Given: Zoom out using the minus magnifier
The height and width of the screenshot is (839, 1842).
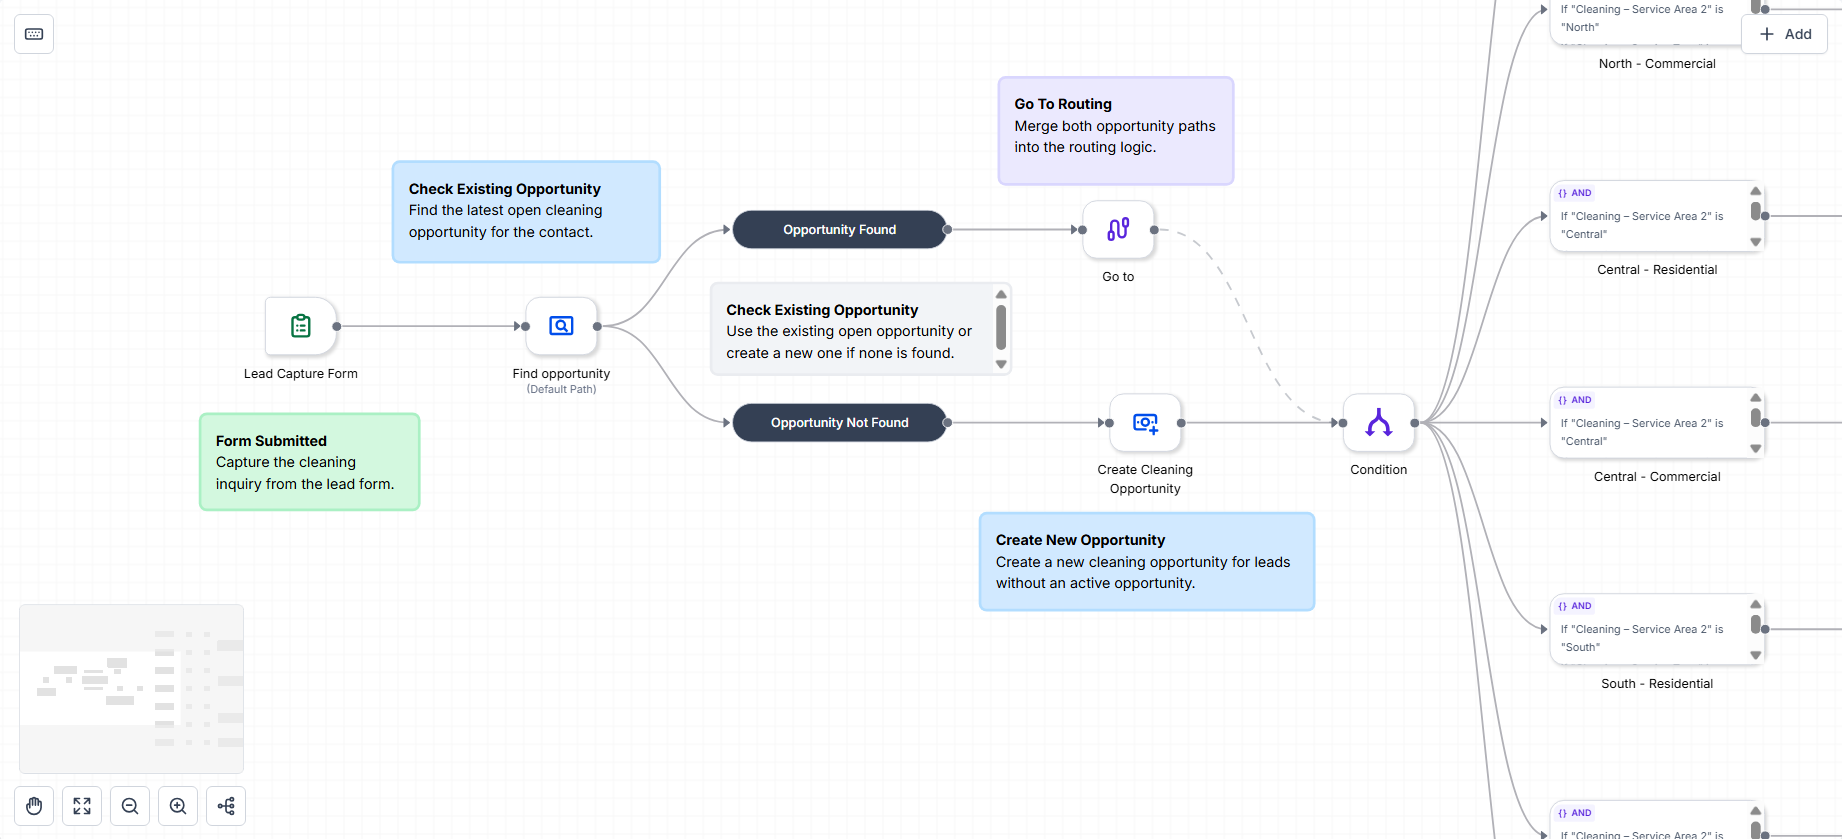Looking at the screenshot, I should 130,806.
